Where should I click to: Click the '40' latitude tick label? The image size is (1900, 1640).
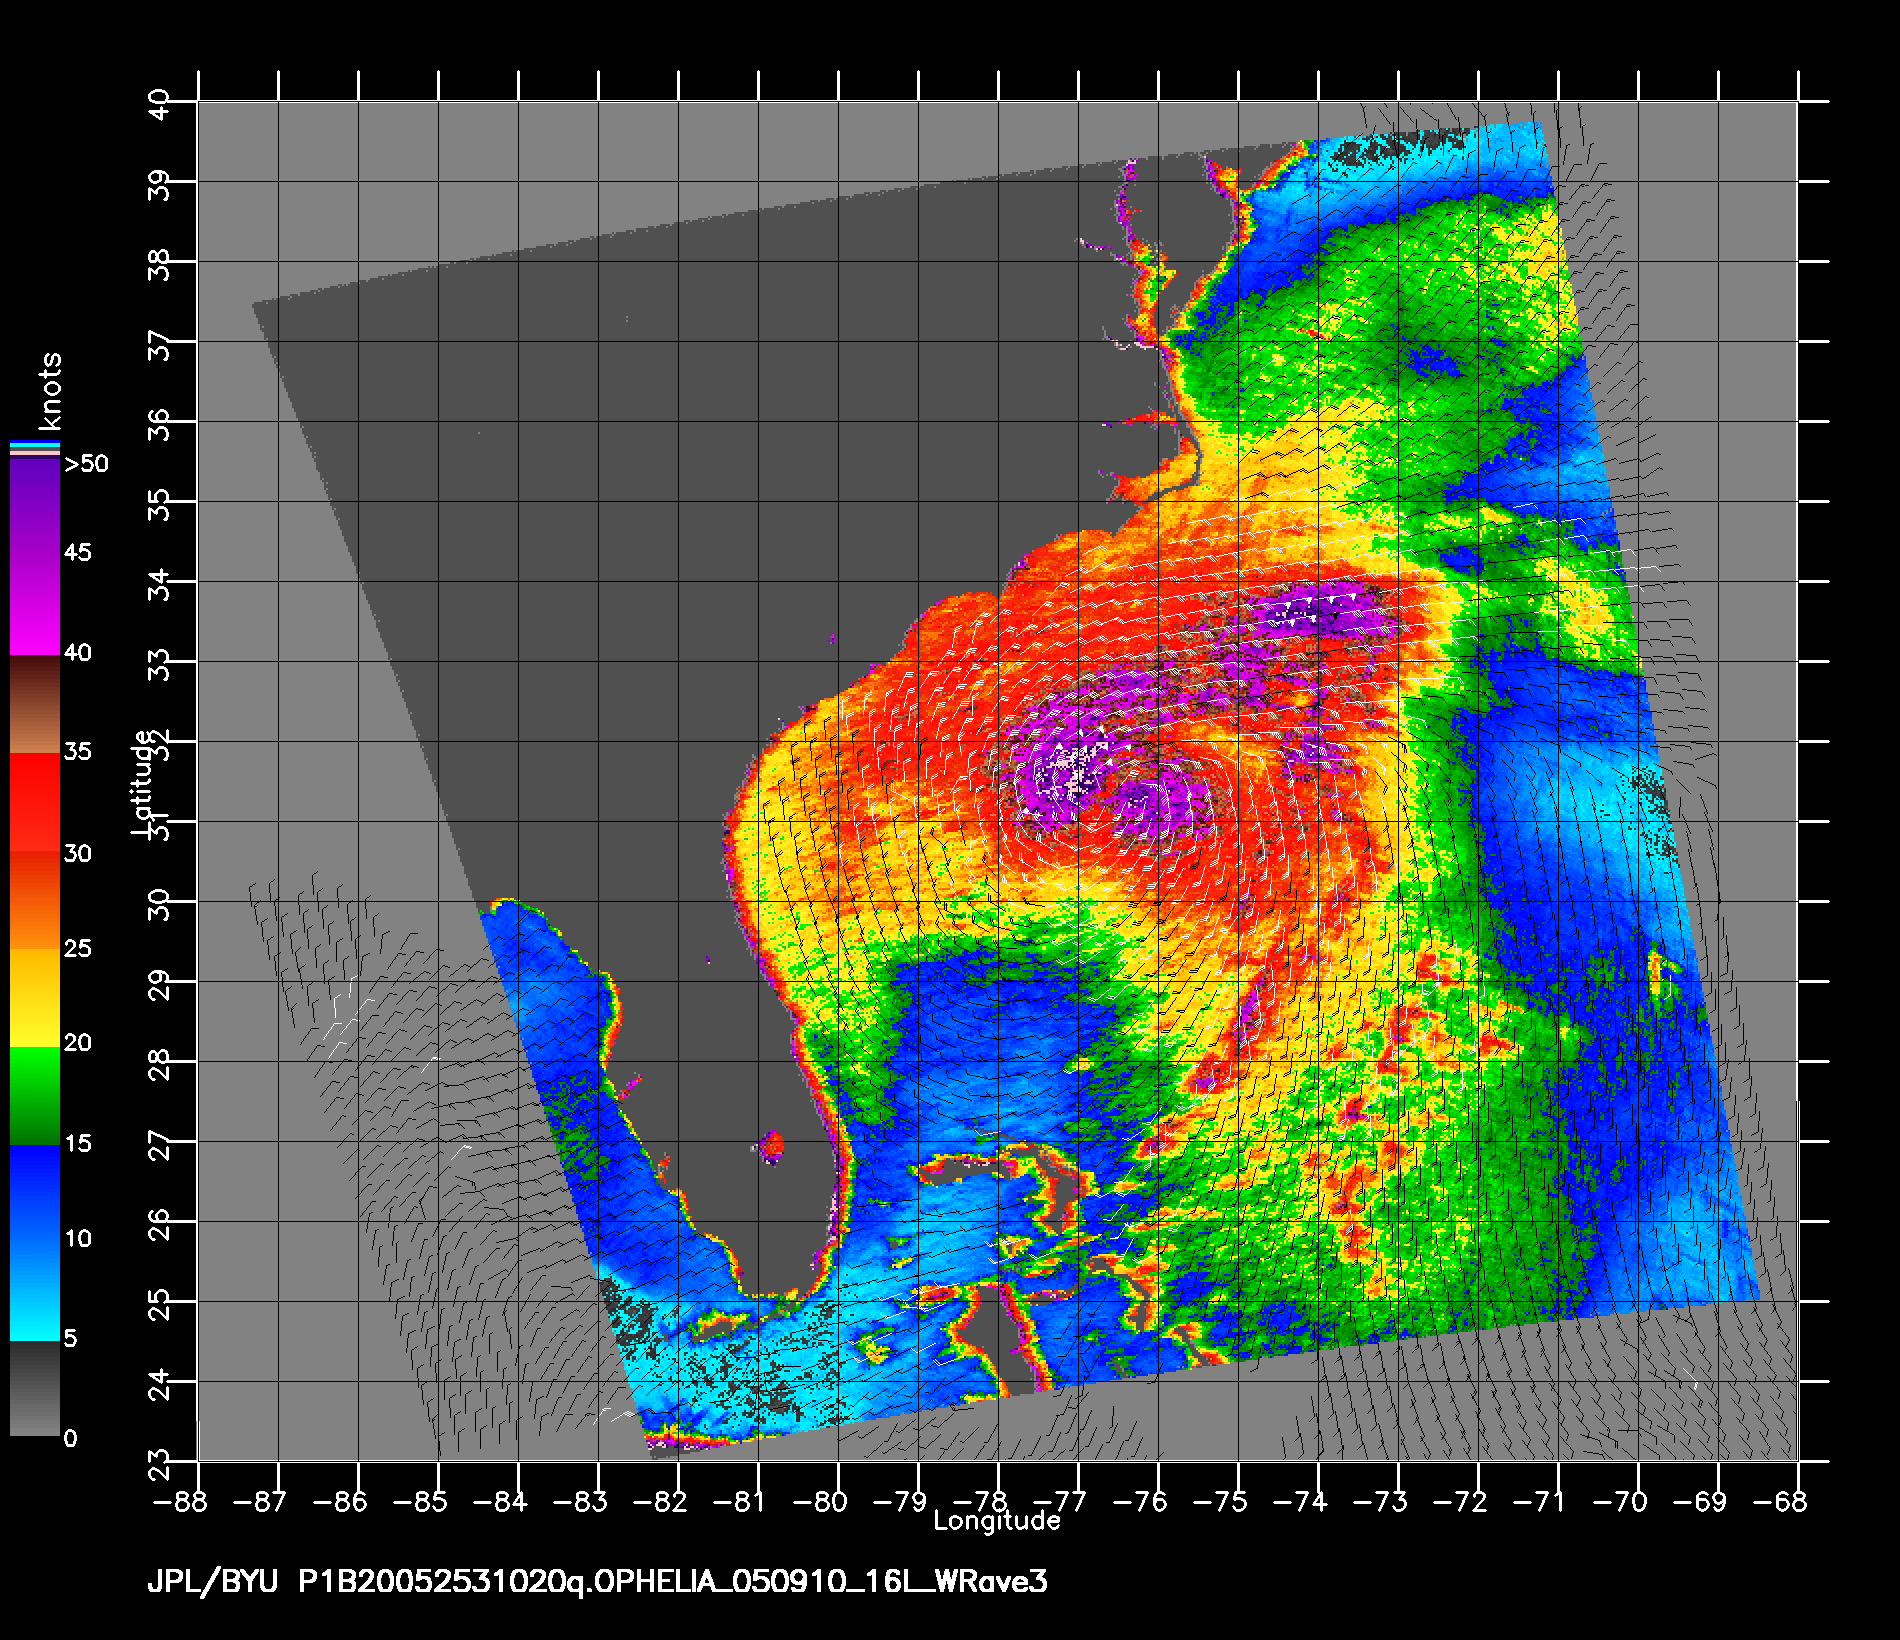point(160,104)
